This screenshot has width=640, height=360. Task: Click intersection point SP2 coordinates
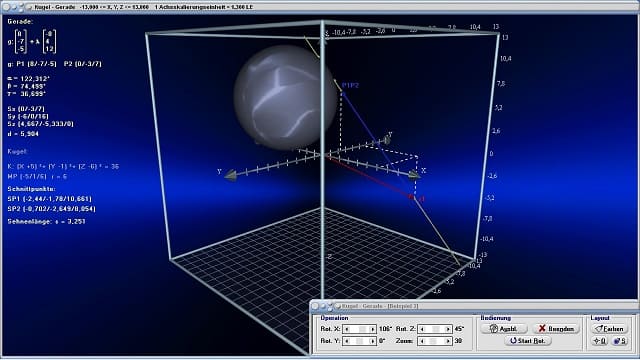(51, 209)
